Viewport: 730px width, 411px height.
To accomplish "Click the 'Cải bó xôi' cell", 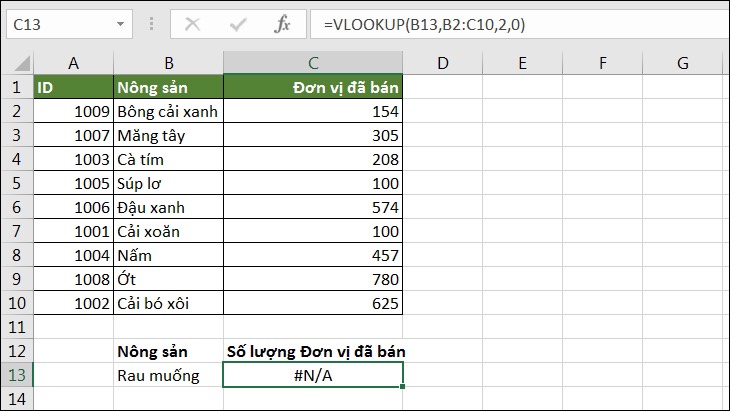I will (x=169, y=303).
